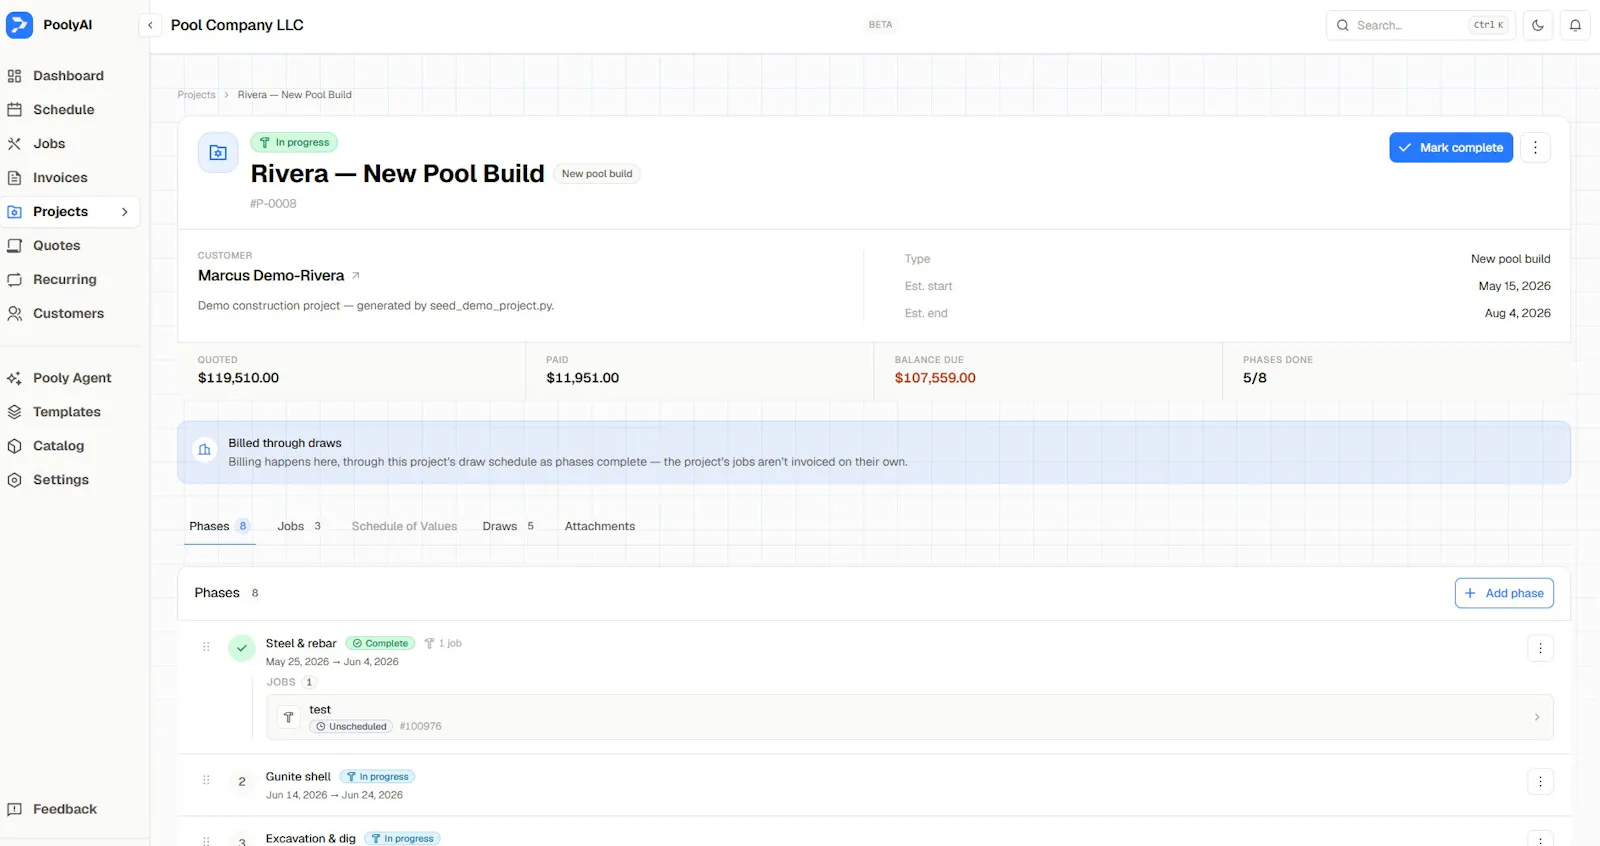The image size is (1600, 846).
Task: Click the Add phase button
Action: [1504, 593]
